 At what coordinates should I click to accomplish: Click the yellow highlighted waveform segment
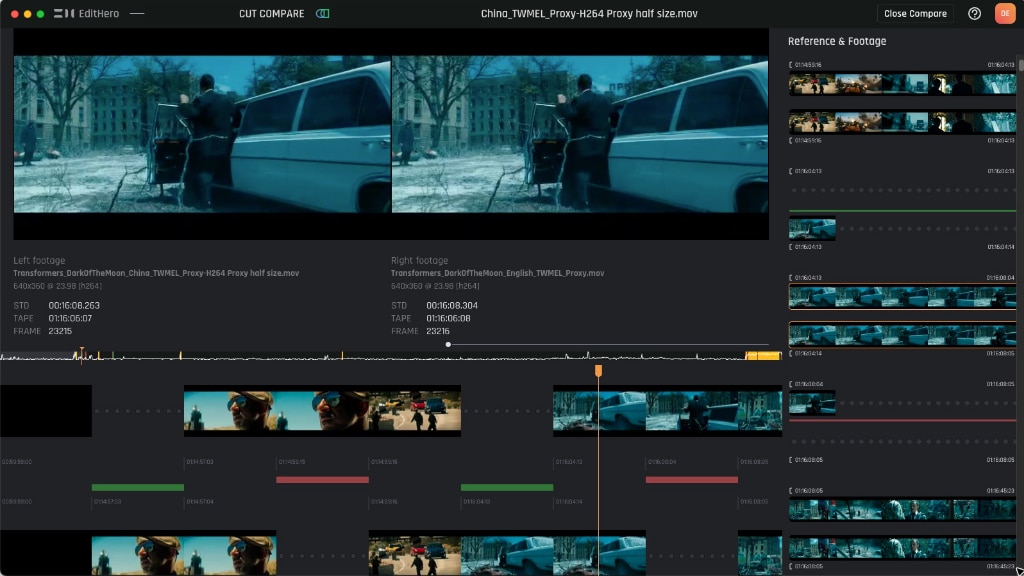point(764,355)
